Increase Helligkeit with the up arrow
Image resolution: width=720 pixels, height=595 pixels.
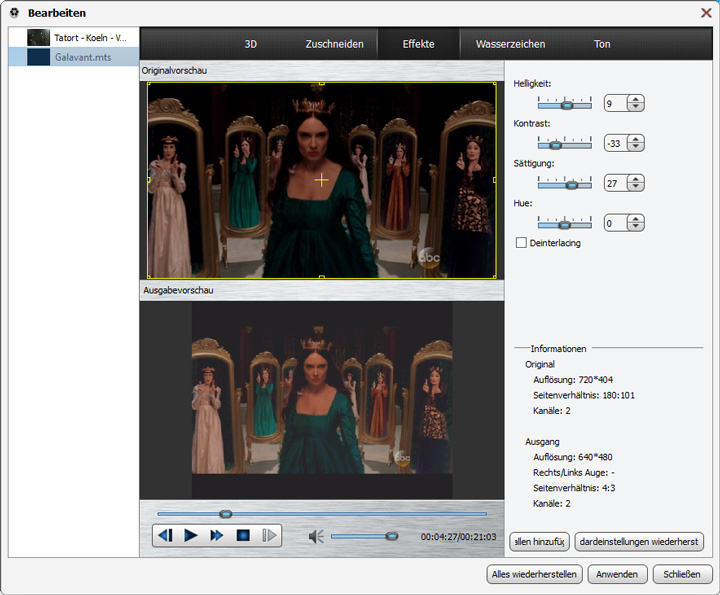coord(636,99)
